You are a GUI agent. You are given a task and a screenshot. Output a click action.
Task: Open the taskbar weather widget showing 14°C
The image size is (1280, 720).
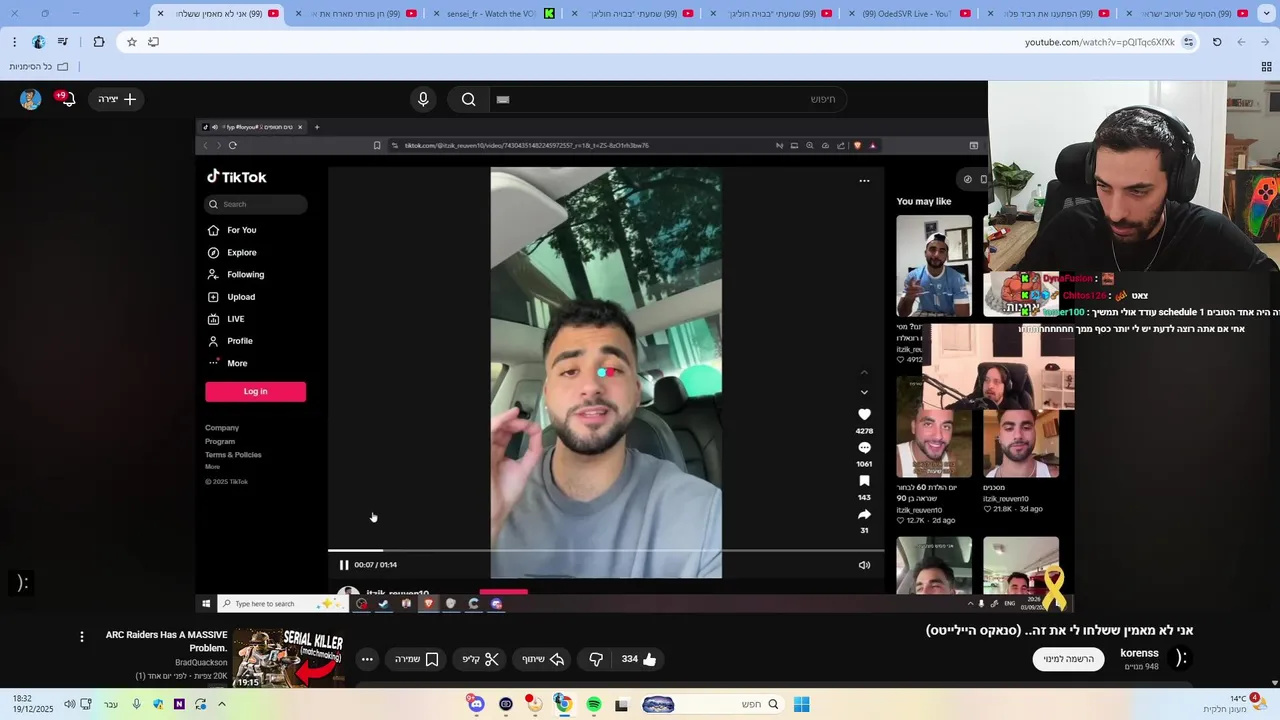click(1233, 704)
